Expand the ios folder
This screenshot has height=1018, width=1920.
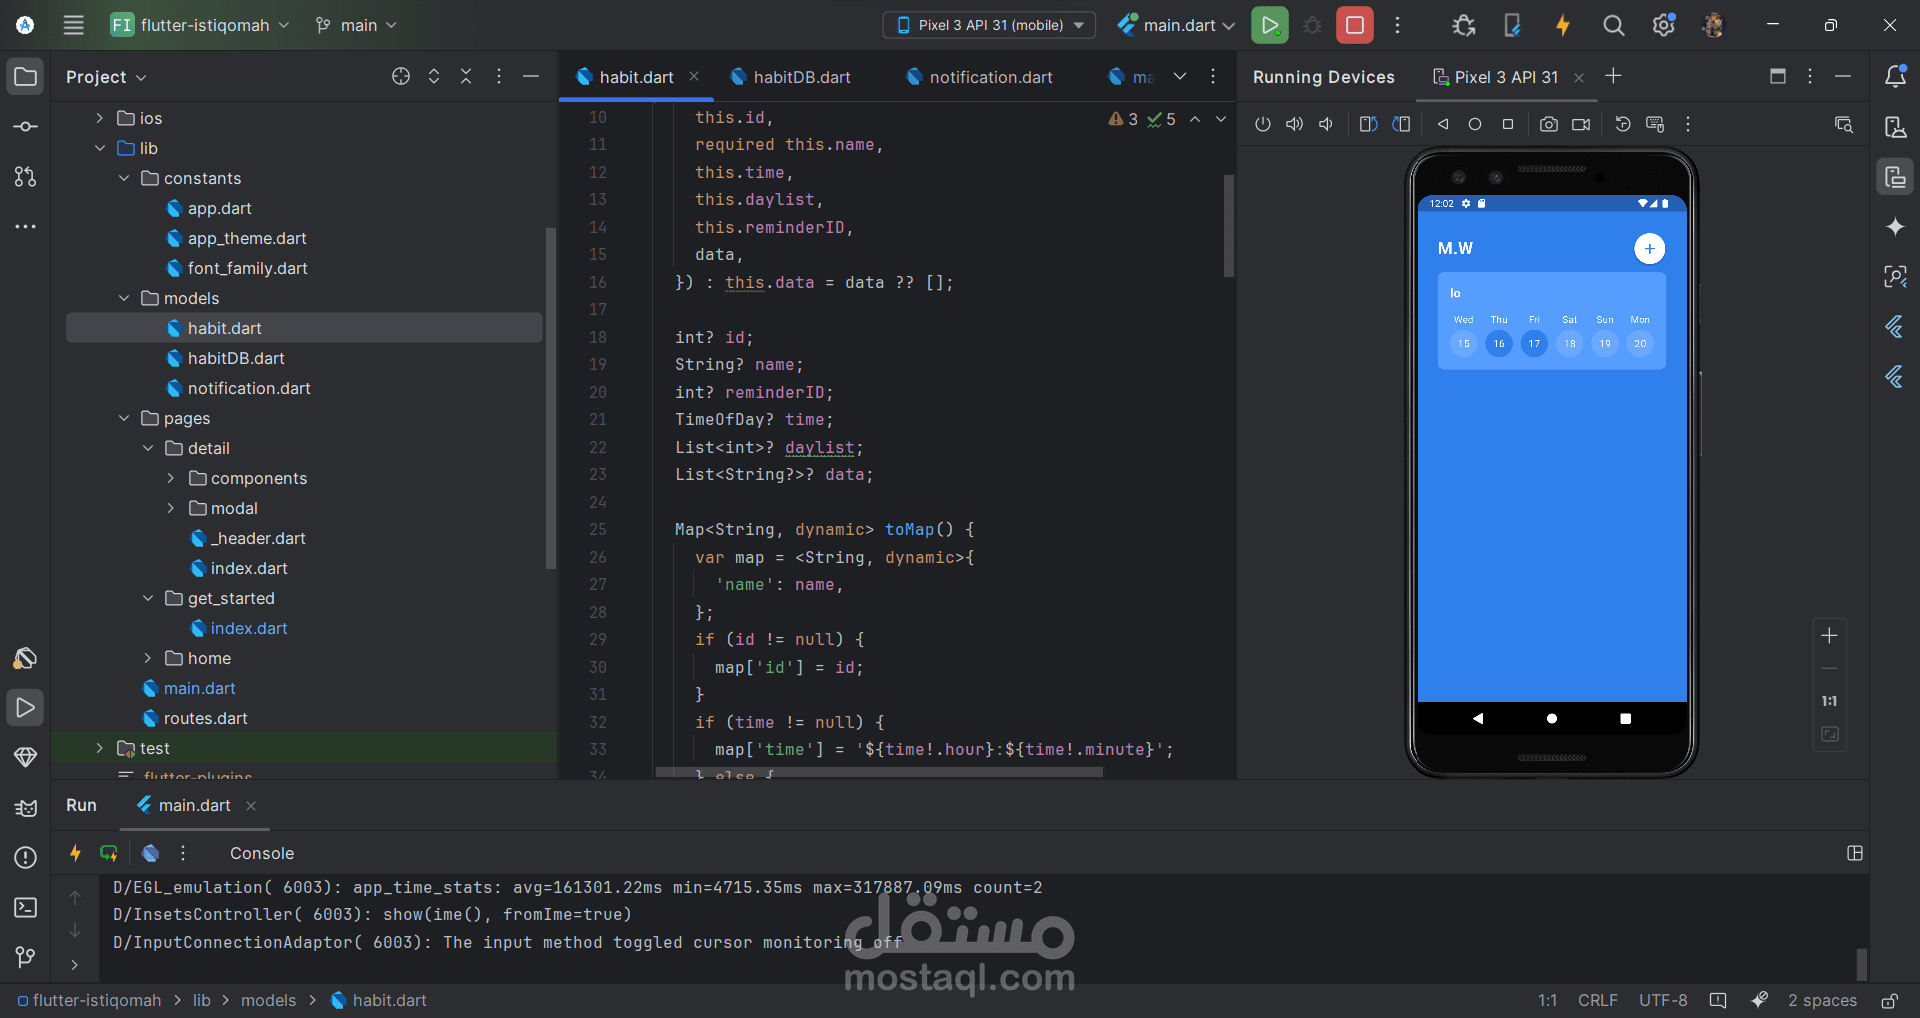coord(99,118)
